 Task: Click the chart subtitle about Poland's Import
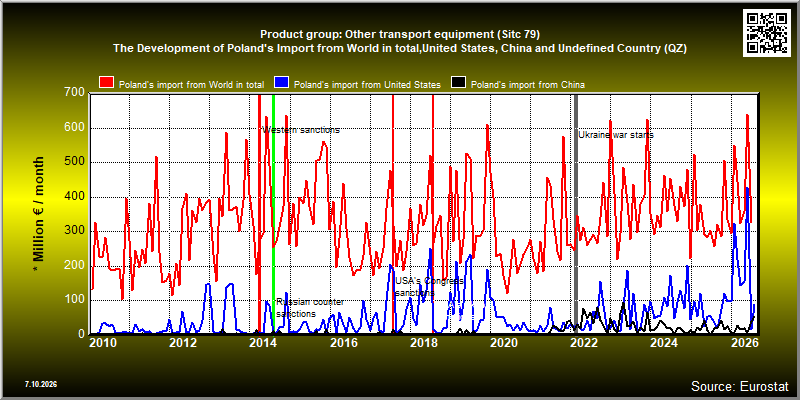[x=400, y=49]
